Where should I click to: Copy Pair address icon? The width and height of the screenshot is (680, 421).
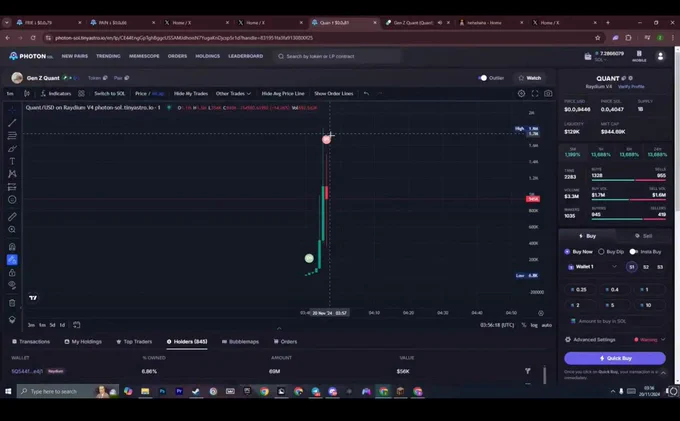tap(127, 78)
